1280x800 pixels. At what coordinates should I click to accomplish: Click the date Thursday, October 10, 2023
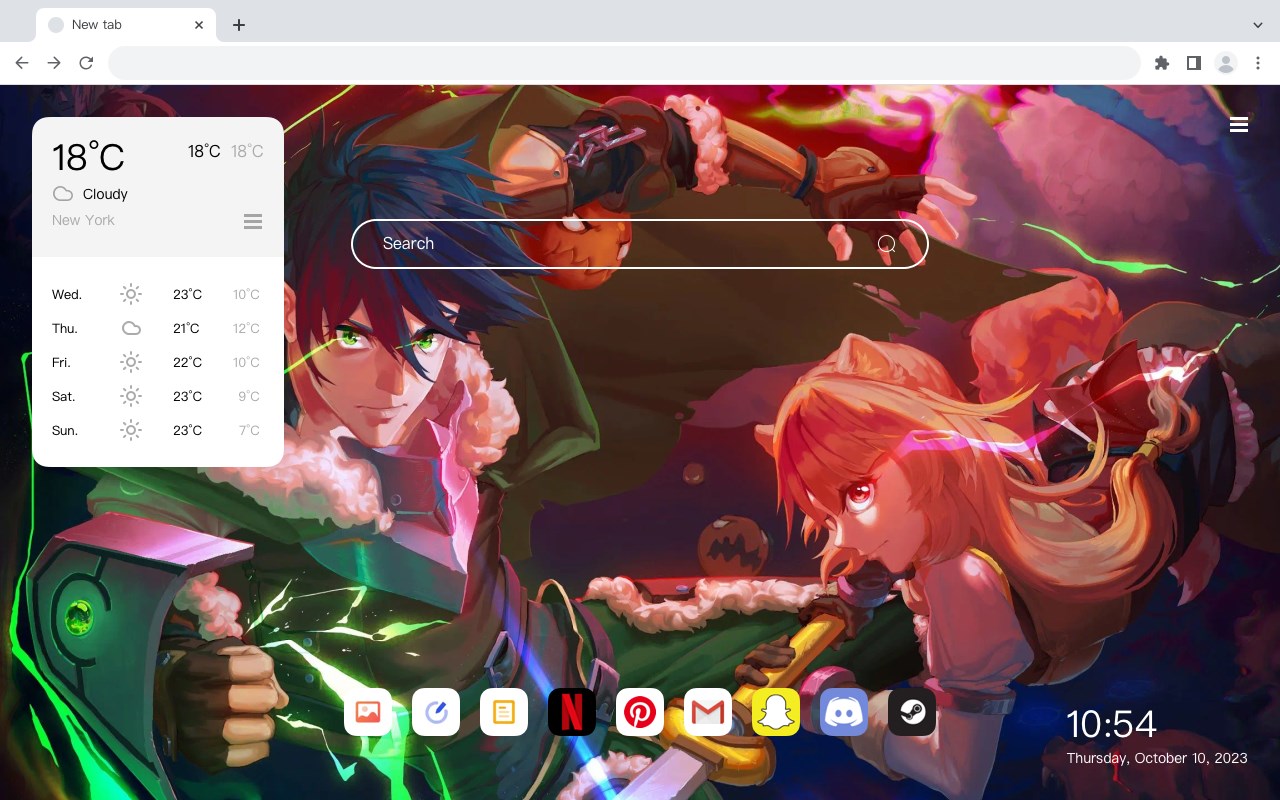(x=1157, y=758)
